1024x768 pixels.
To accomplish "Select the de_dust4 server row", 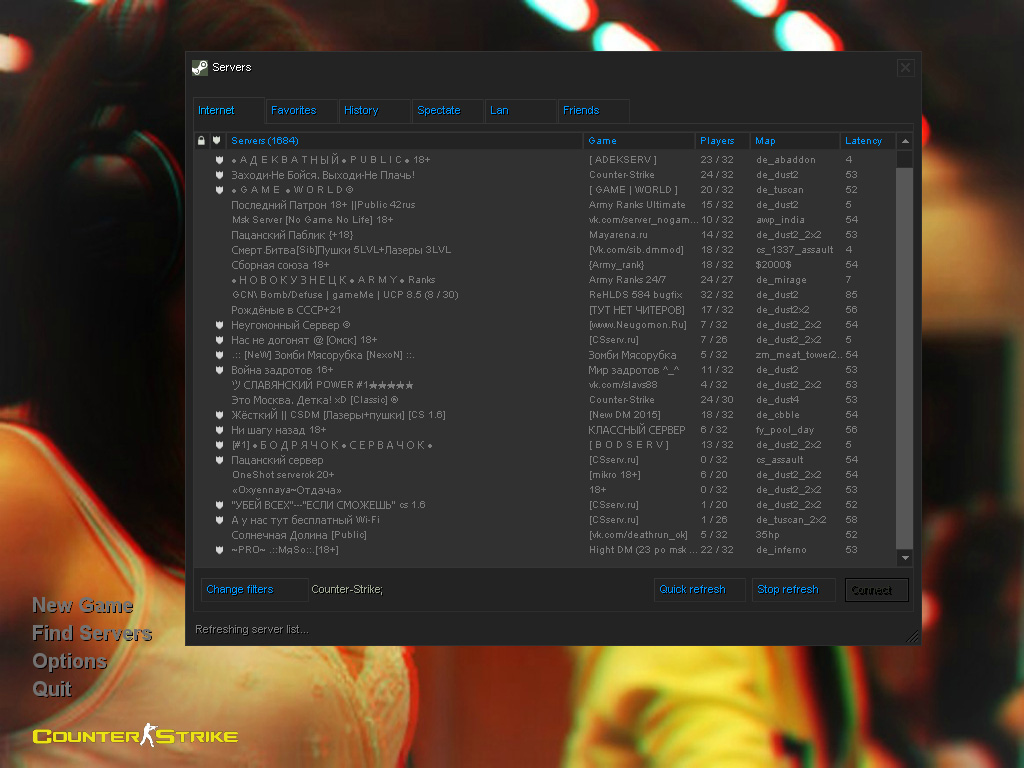I will click(545, 400).
